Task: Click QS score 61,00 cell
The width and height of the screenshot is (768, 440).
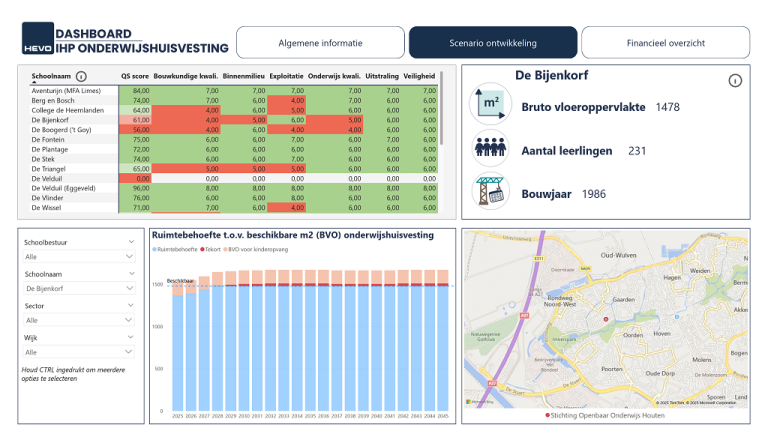Action: click(135, 120)
